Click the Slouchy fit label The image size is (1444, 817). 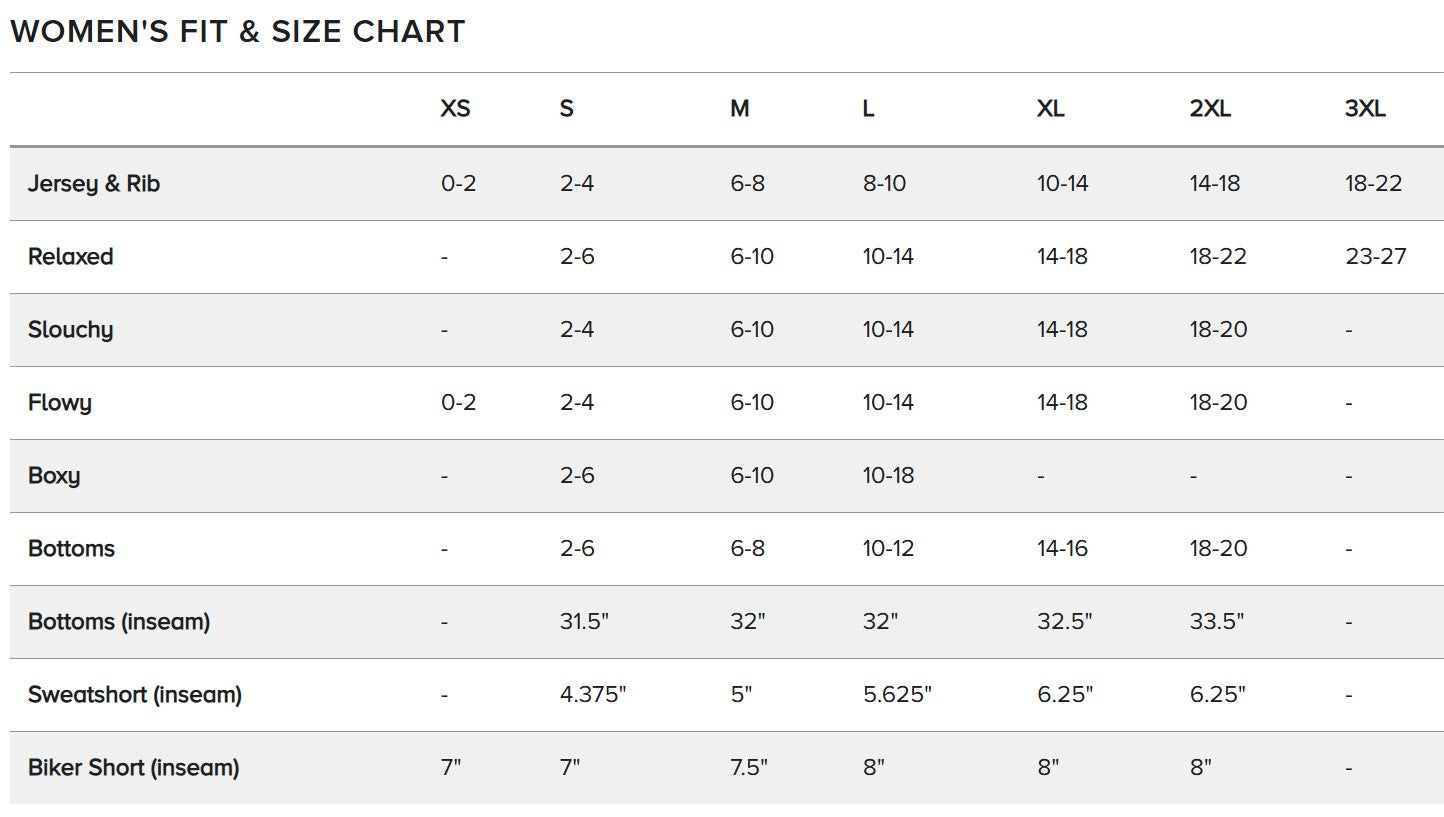tap(70, 330)
